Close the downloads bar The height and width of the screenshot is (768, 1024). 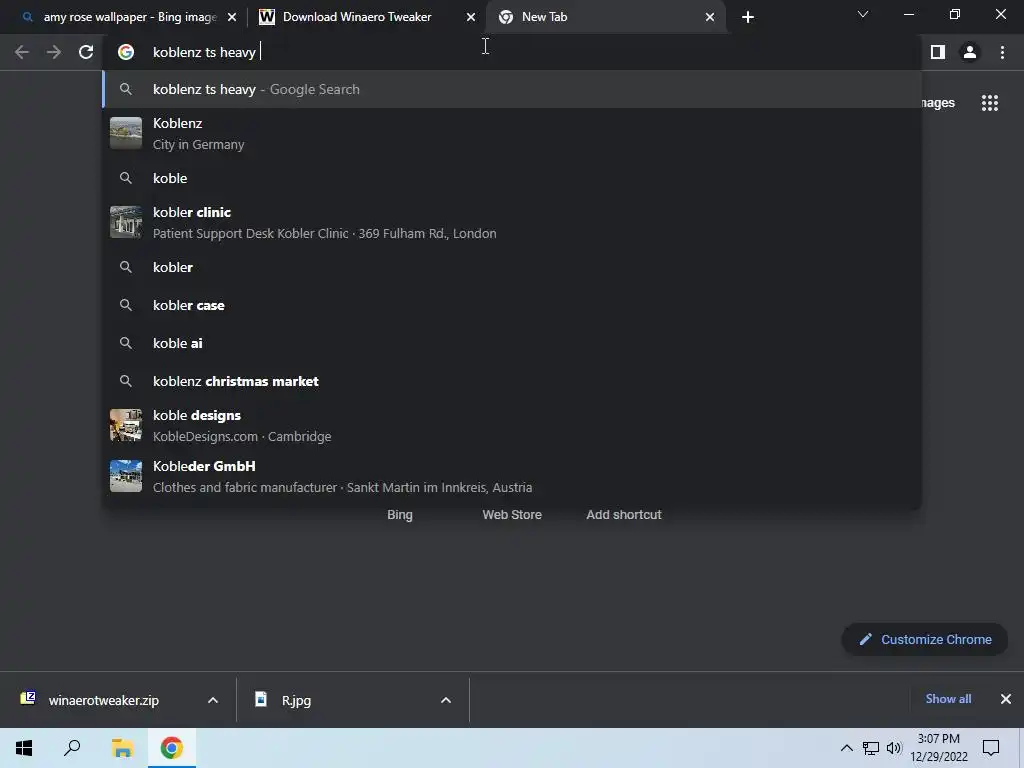pos(1006,699)
